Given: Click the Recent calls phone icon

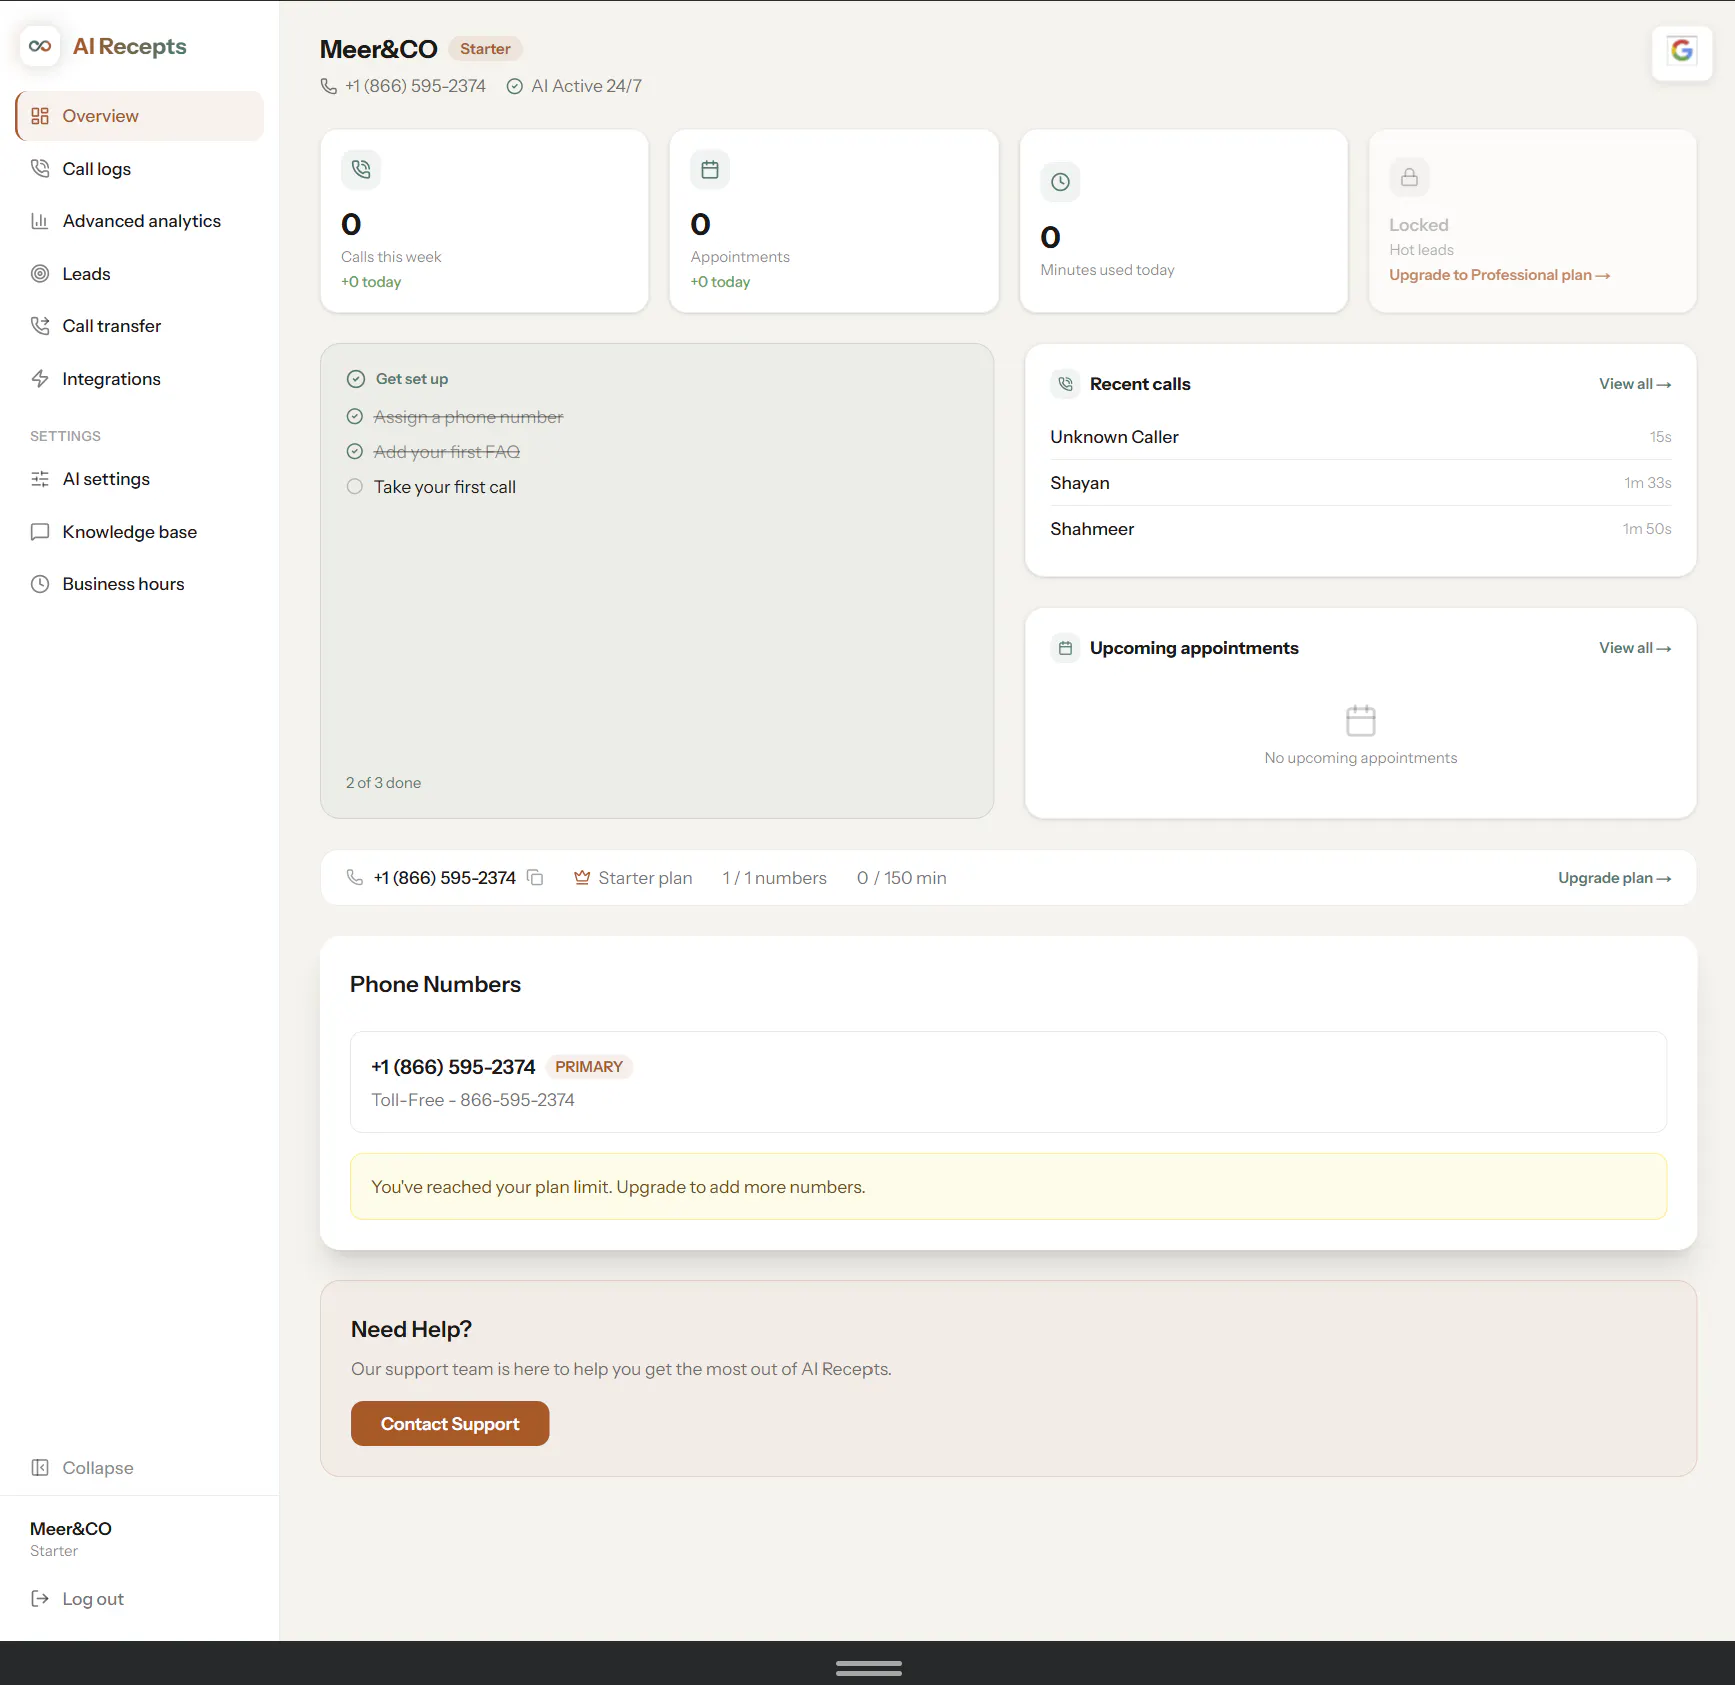Looking at the screenshot, I should [x=1065, y=383].
